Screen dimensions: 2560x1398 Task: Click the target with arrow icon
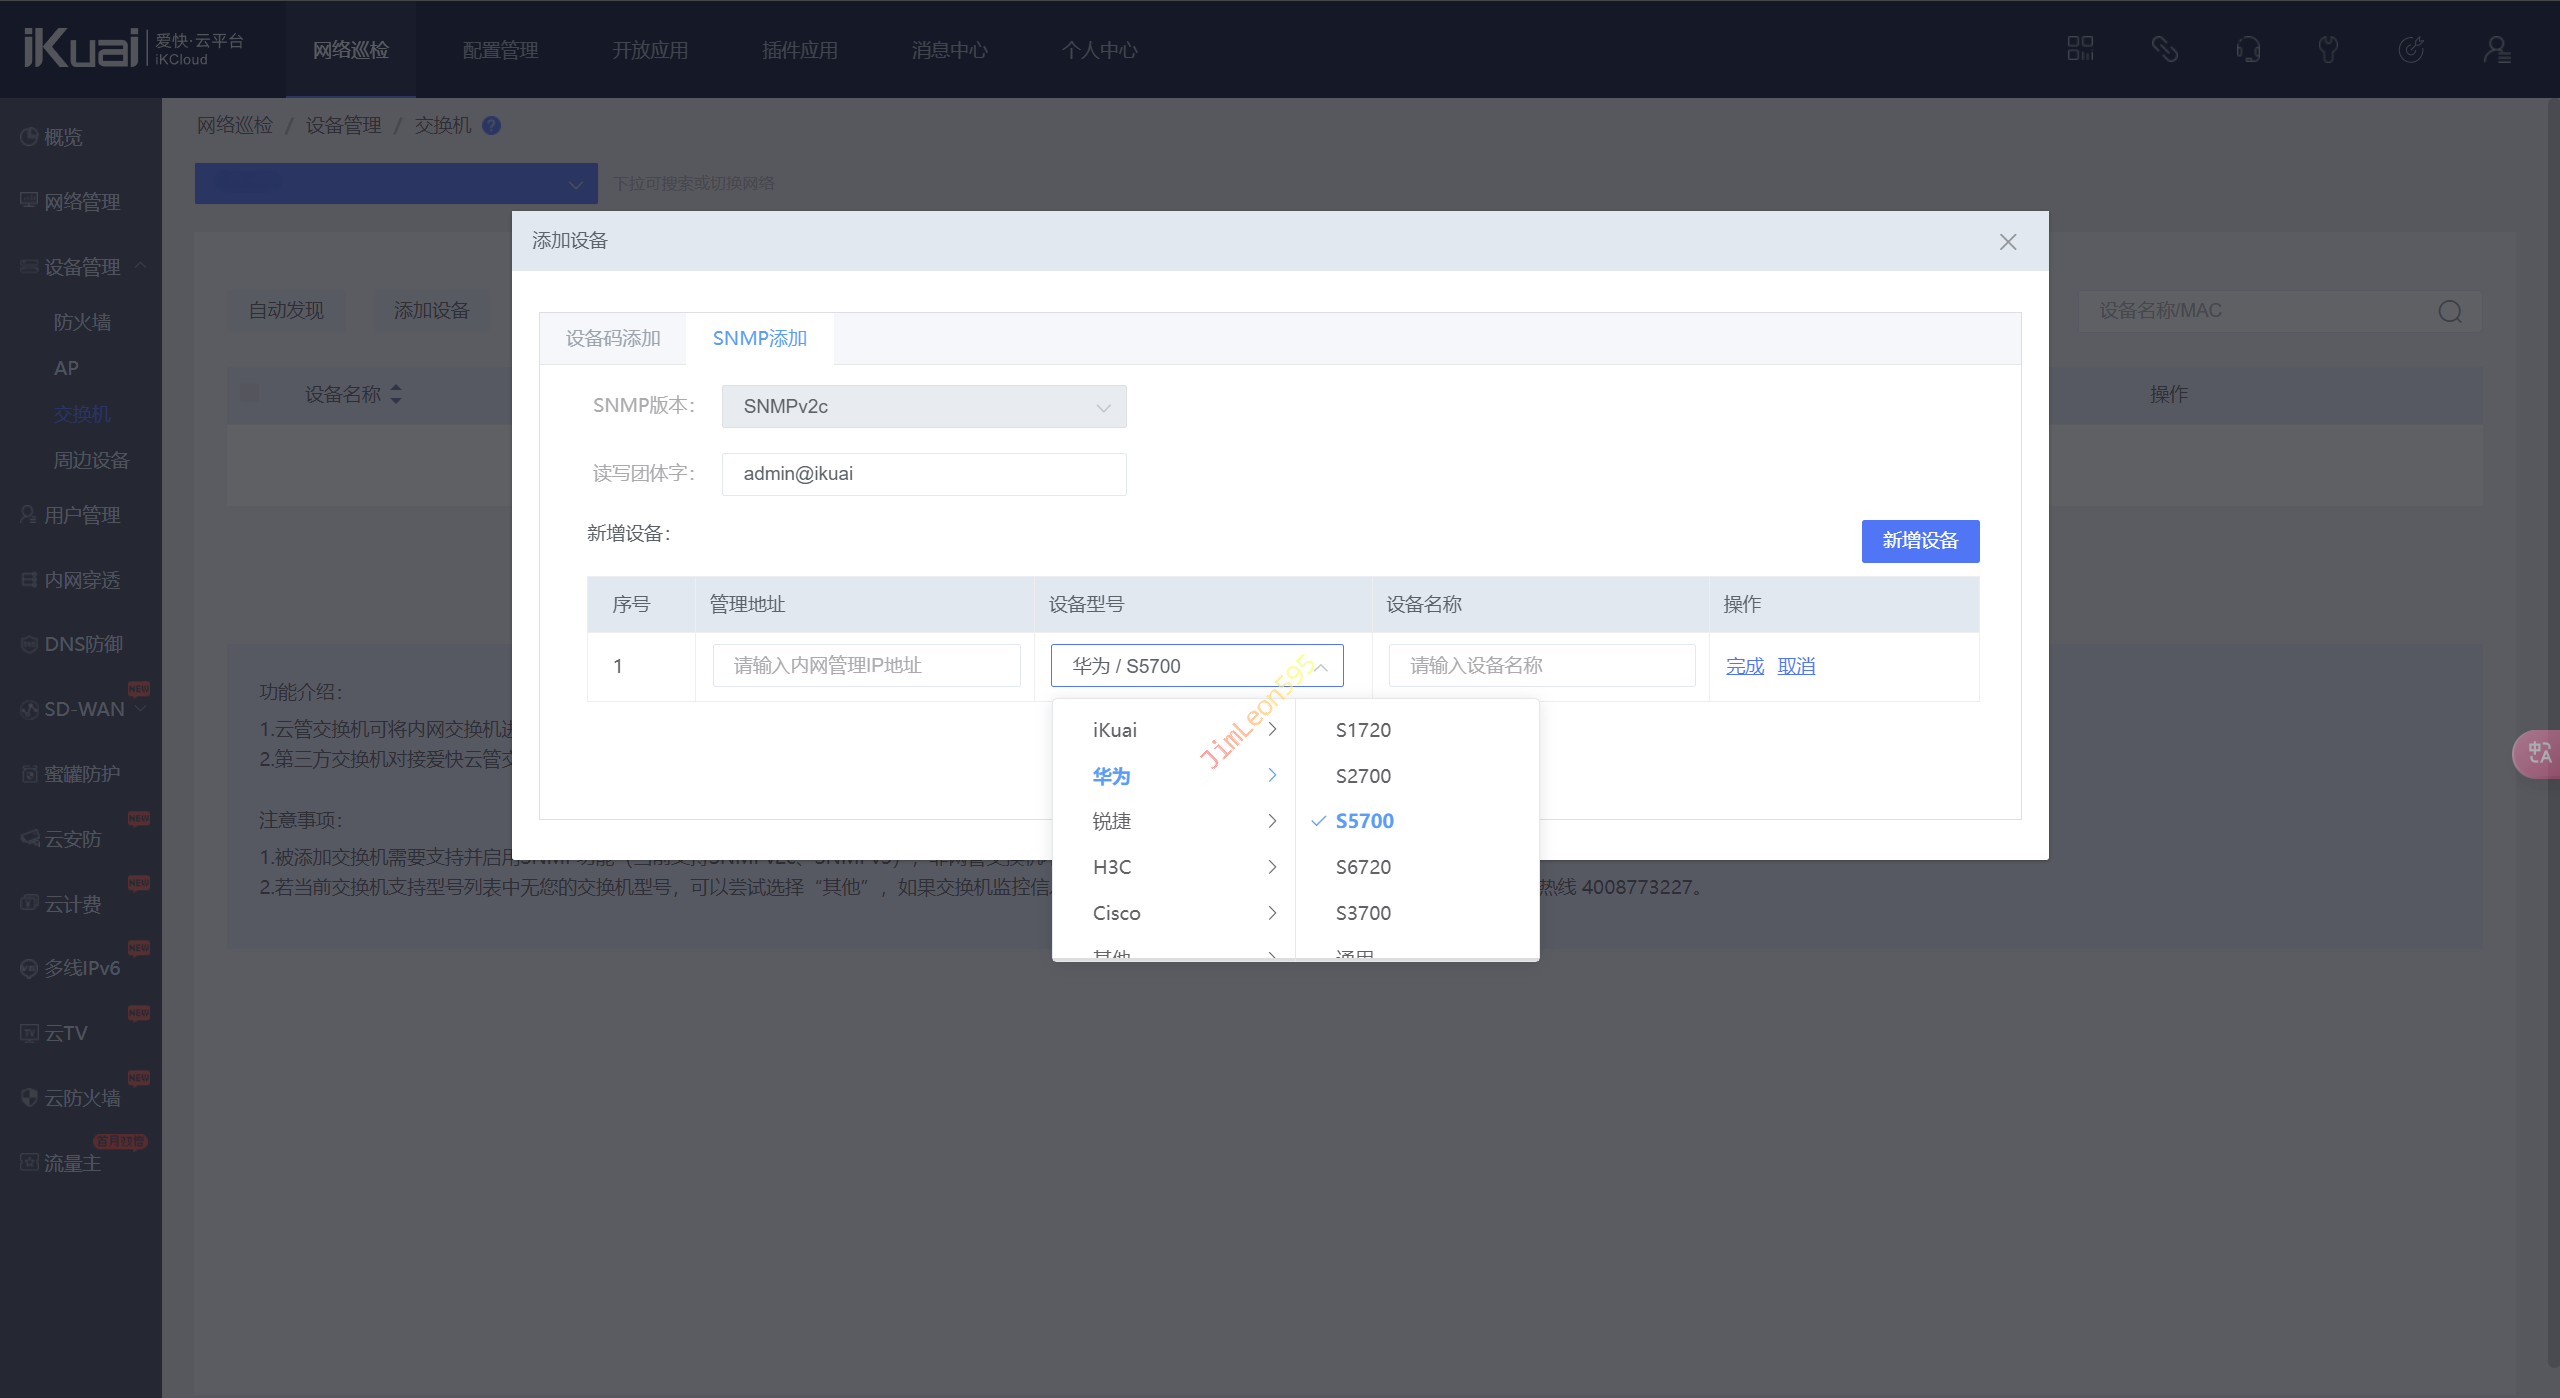[2411, 49]
